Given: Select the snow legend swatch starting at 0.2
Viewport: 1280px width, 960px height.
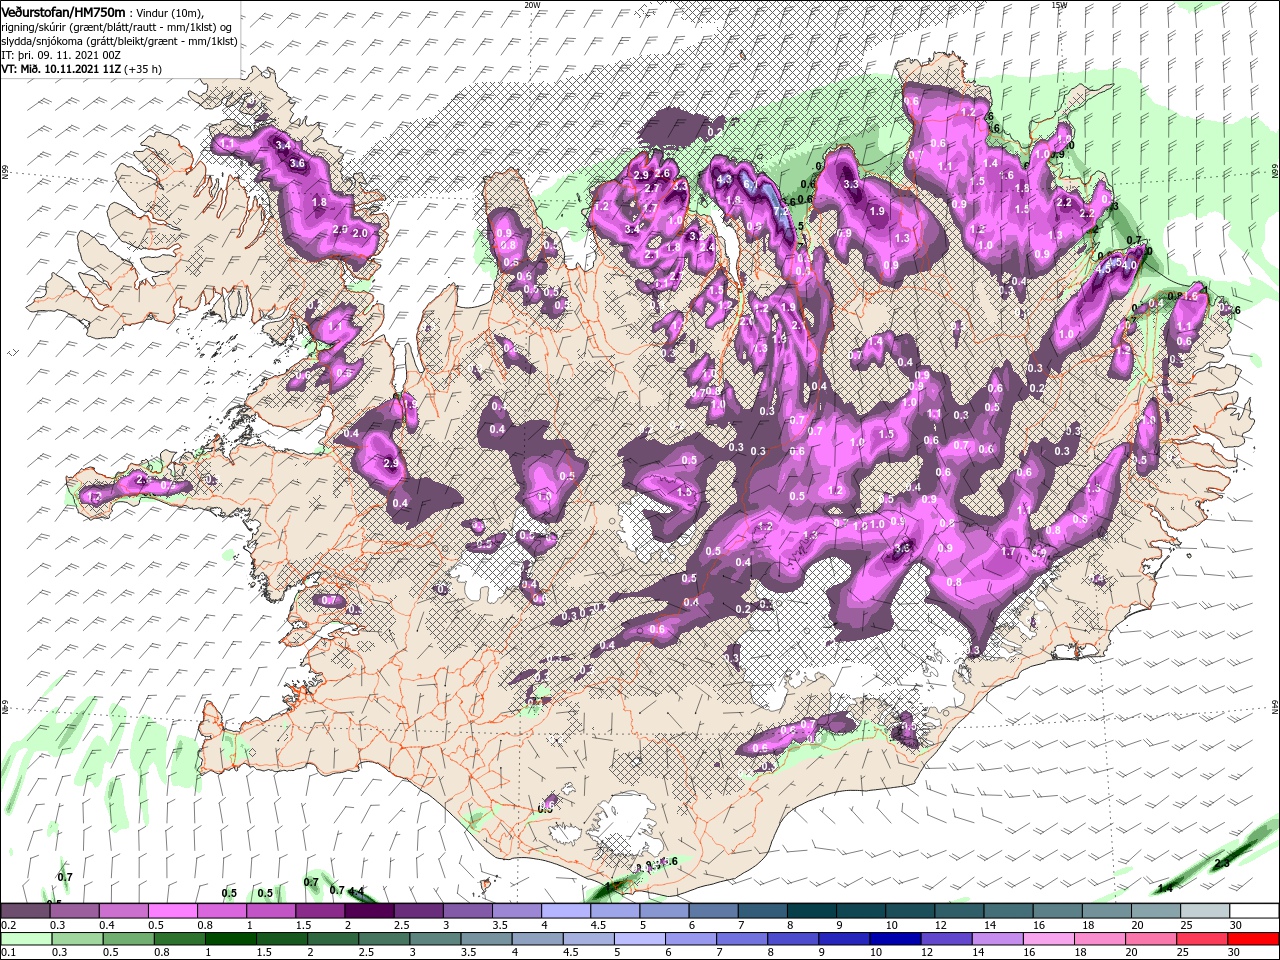Looking at the screenshot, I should coord(25,911).
